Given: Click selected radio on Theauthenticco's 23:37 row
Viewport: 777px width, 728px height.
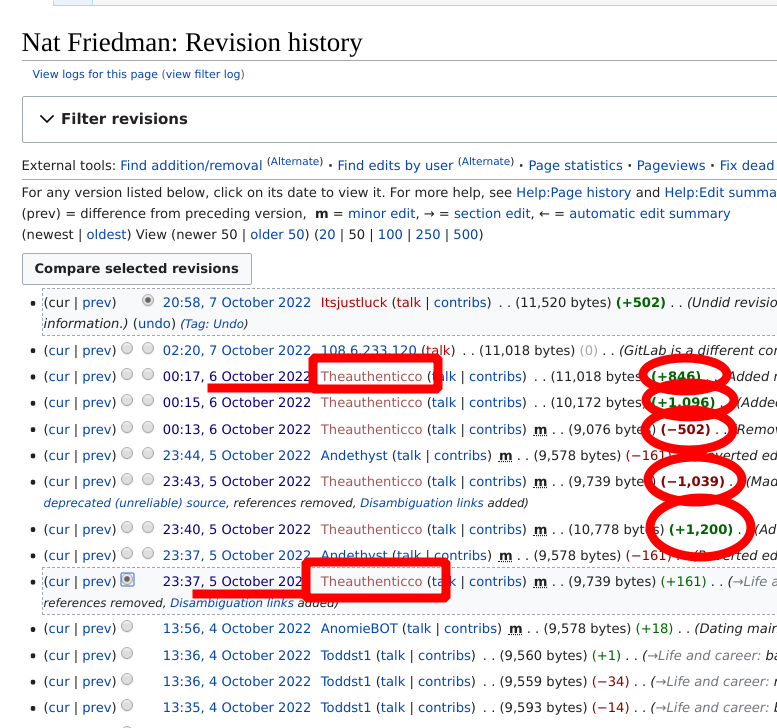Looking at the screenshot, I should point(127,579).
